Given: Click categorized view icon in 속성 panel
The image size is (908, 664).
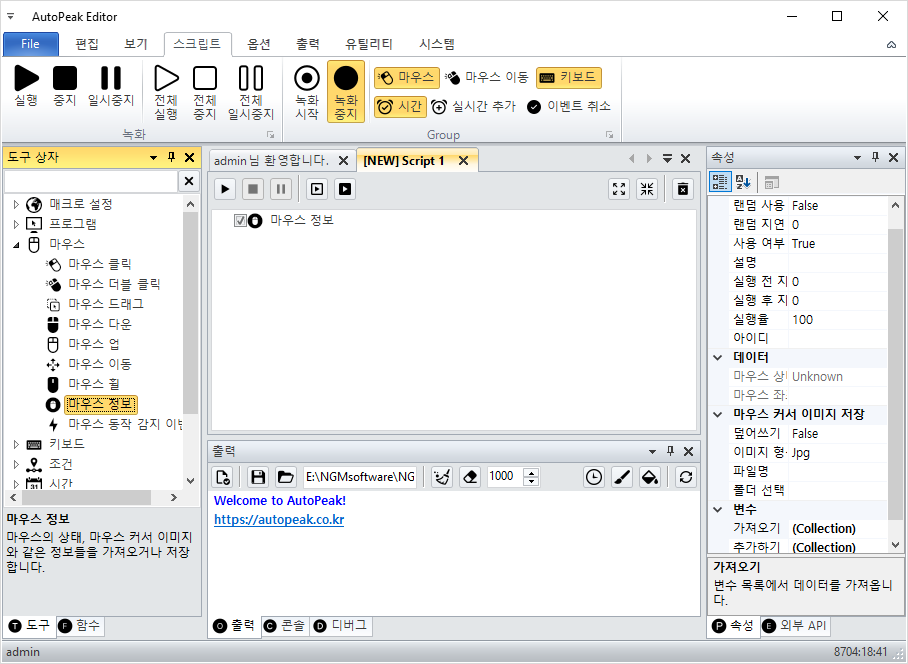Looking at the screenshot, I should (x=720, y=182).
